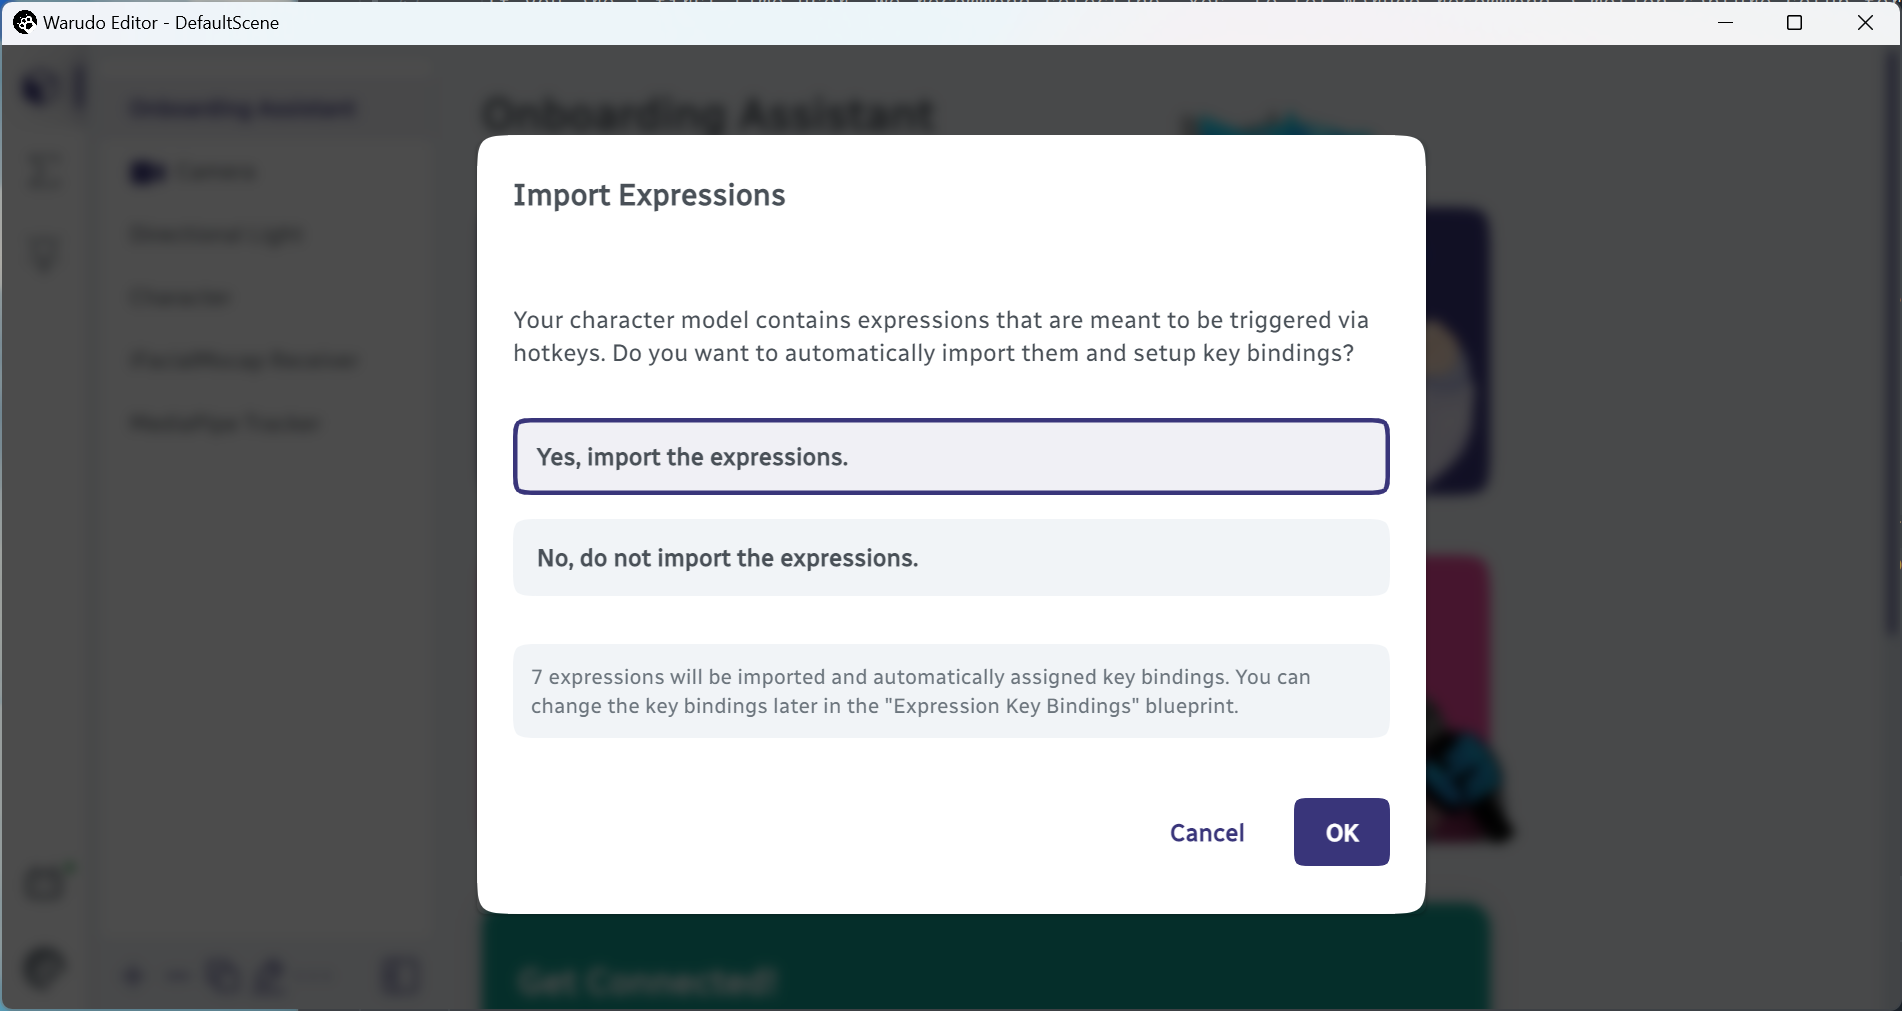Click the blurred green Get Connected banner
The width and height of the screenshot is (1902, 1011).
986,958
